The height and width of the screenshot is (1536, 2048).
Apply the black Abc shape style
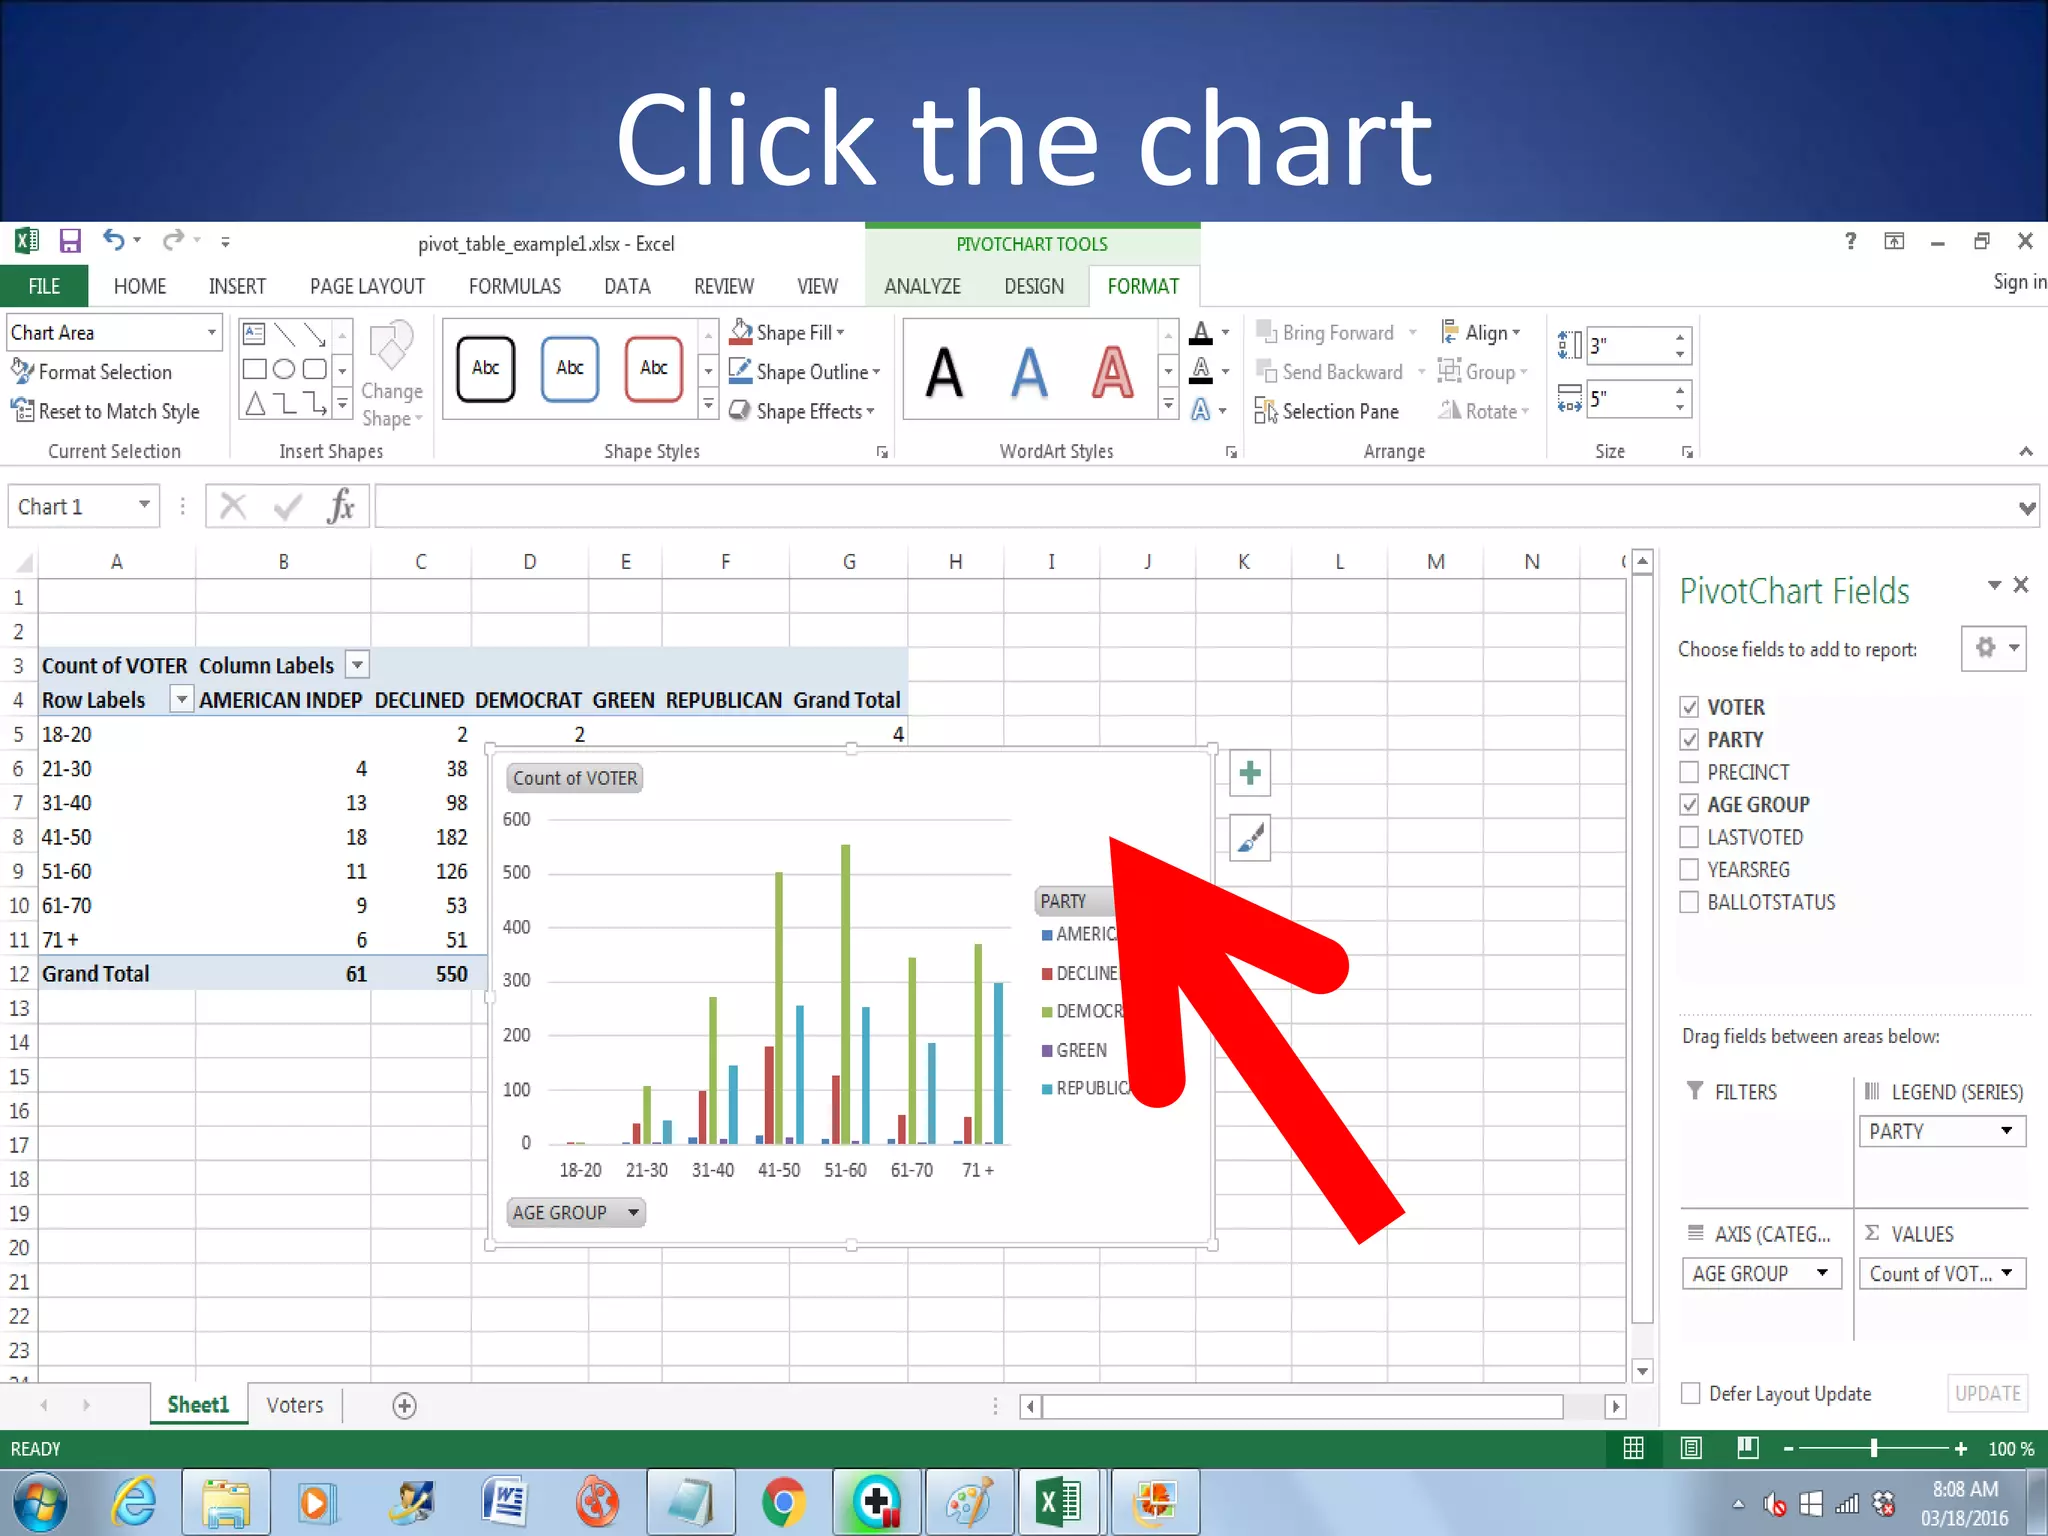485,368
